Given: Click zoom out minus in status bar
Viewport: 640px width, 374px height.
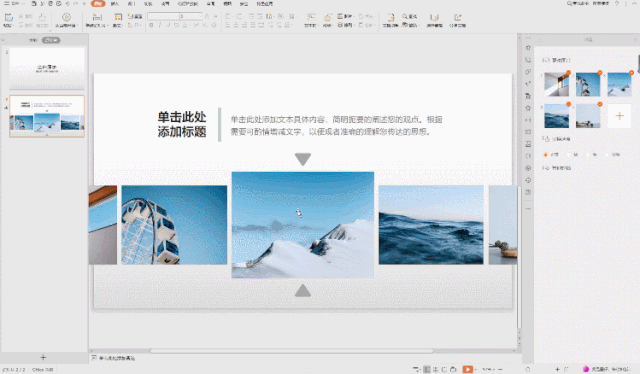Looking at the screenshot, I should pos(500,369).
